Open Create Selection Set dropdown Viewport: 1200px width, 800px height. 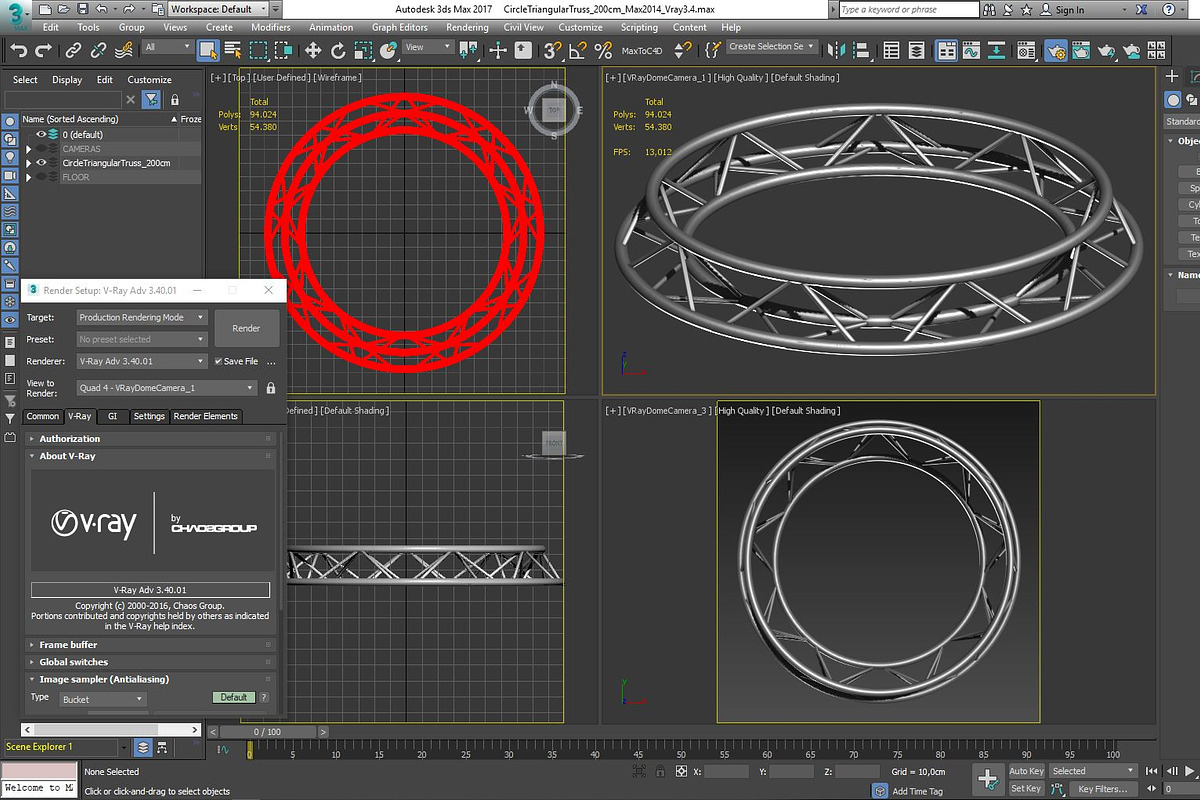pyautogui.click(x=771, y=47)
